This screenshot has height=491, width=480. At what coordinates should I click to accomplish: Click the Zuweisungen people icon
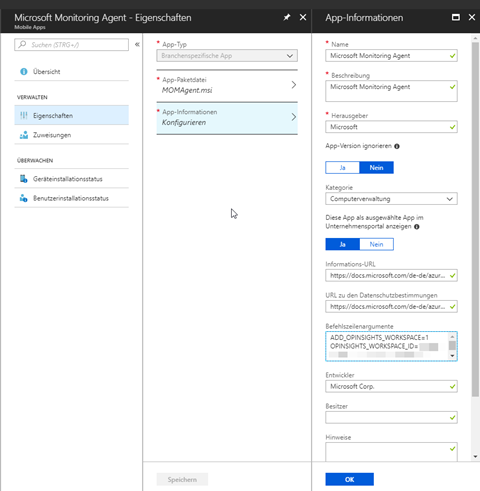pos(24,135)
